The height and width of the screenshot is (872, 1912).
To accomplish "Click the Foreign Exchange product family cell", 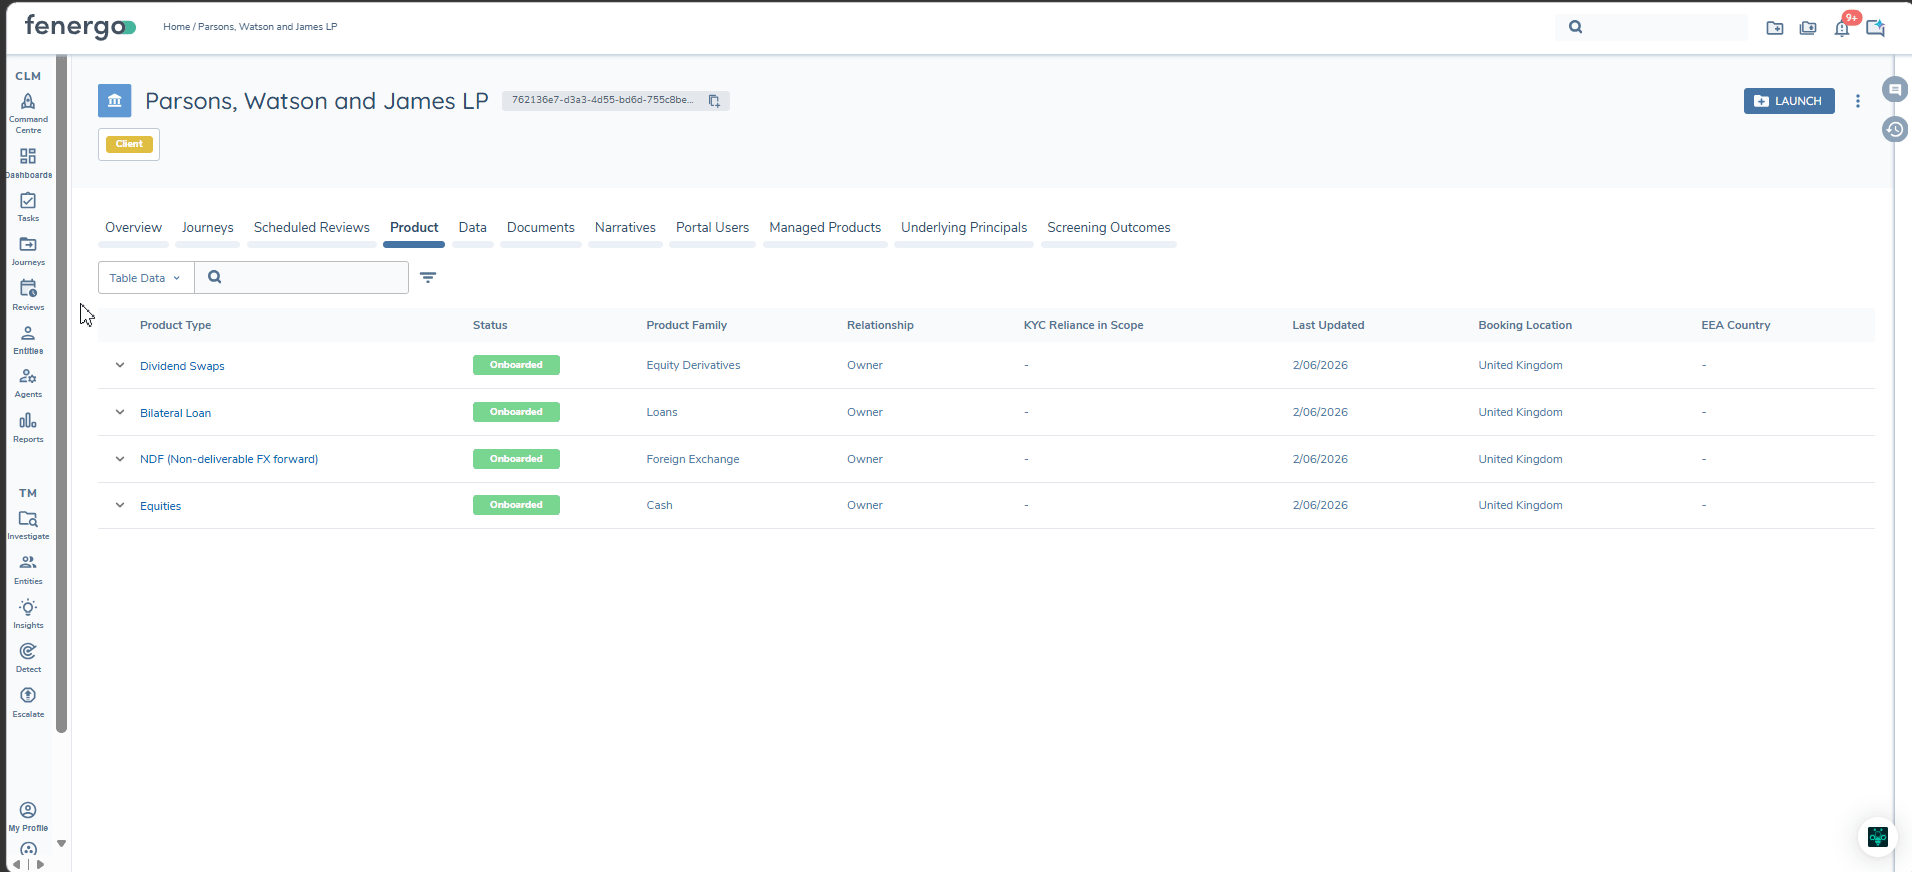I will [x=693, y=459].
